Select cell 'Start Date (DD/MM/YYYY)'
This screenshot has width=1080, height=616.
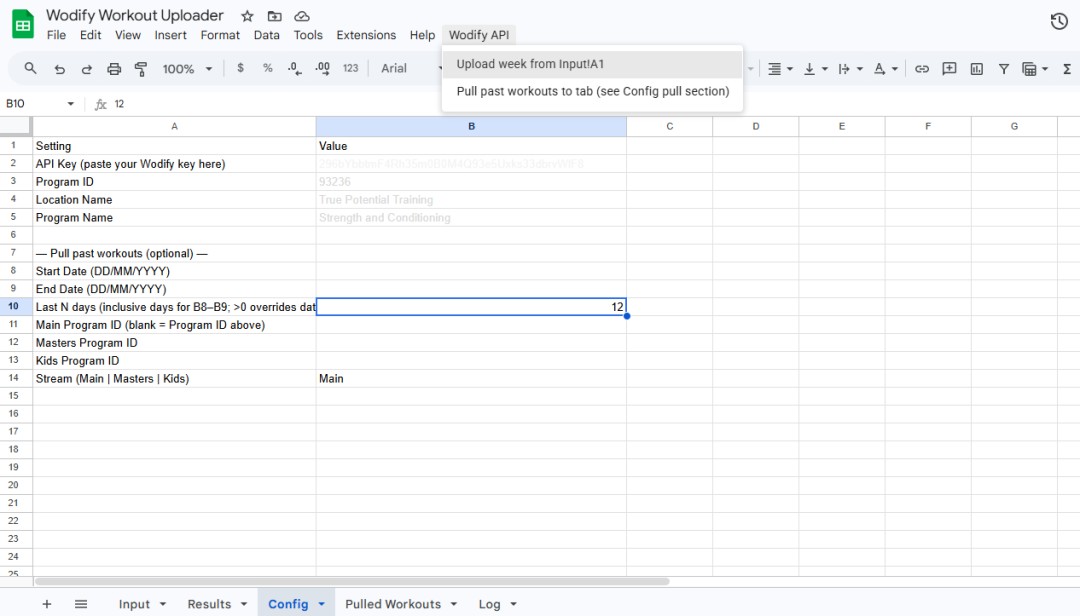pos(174,271)
